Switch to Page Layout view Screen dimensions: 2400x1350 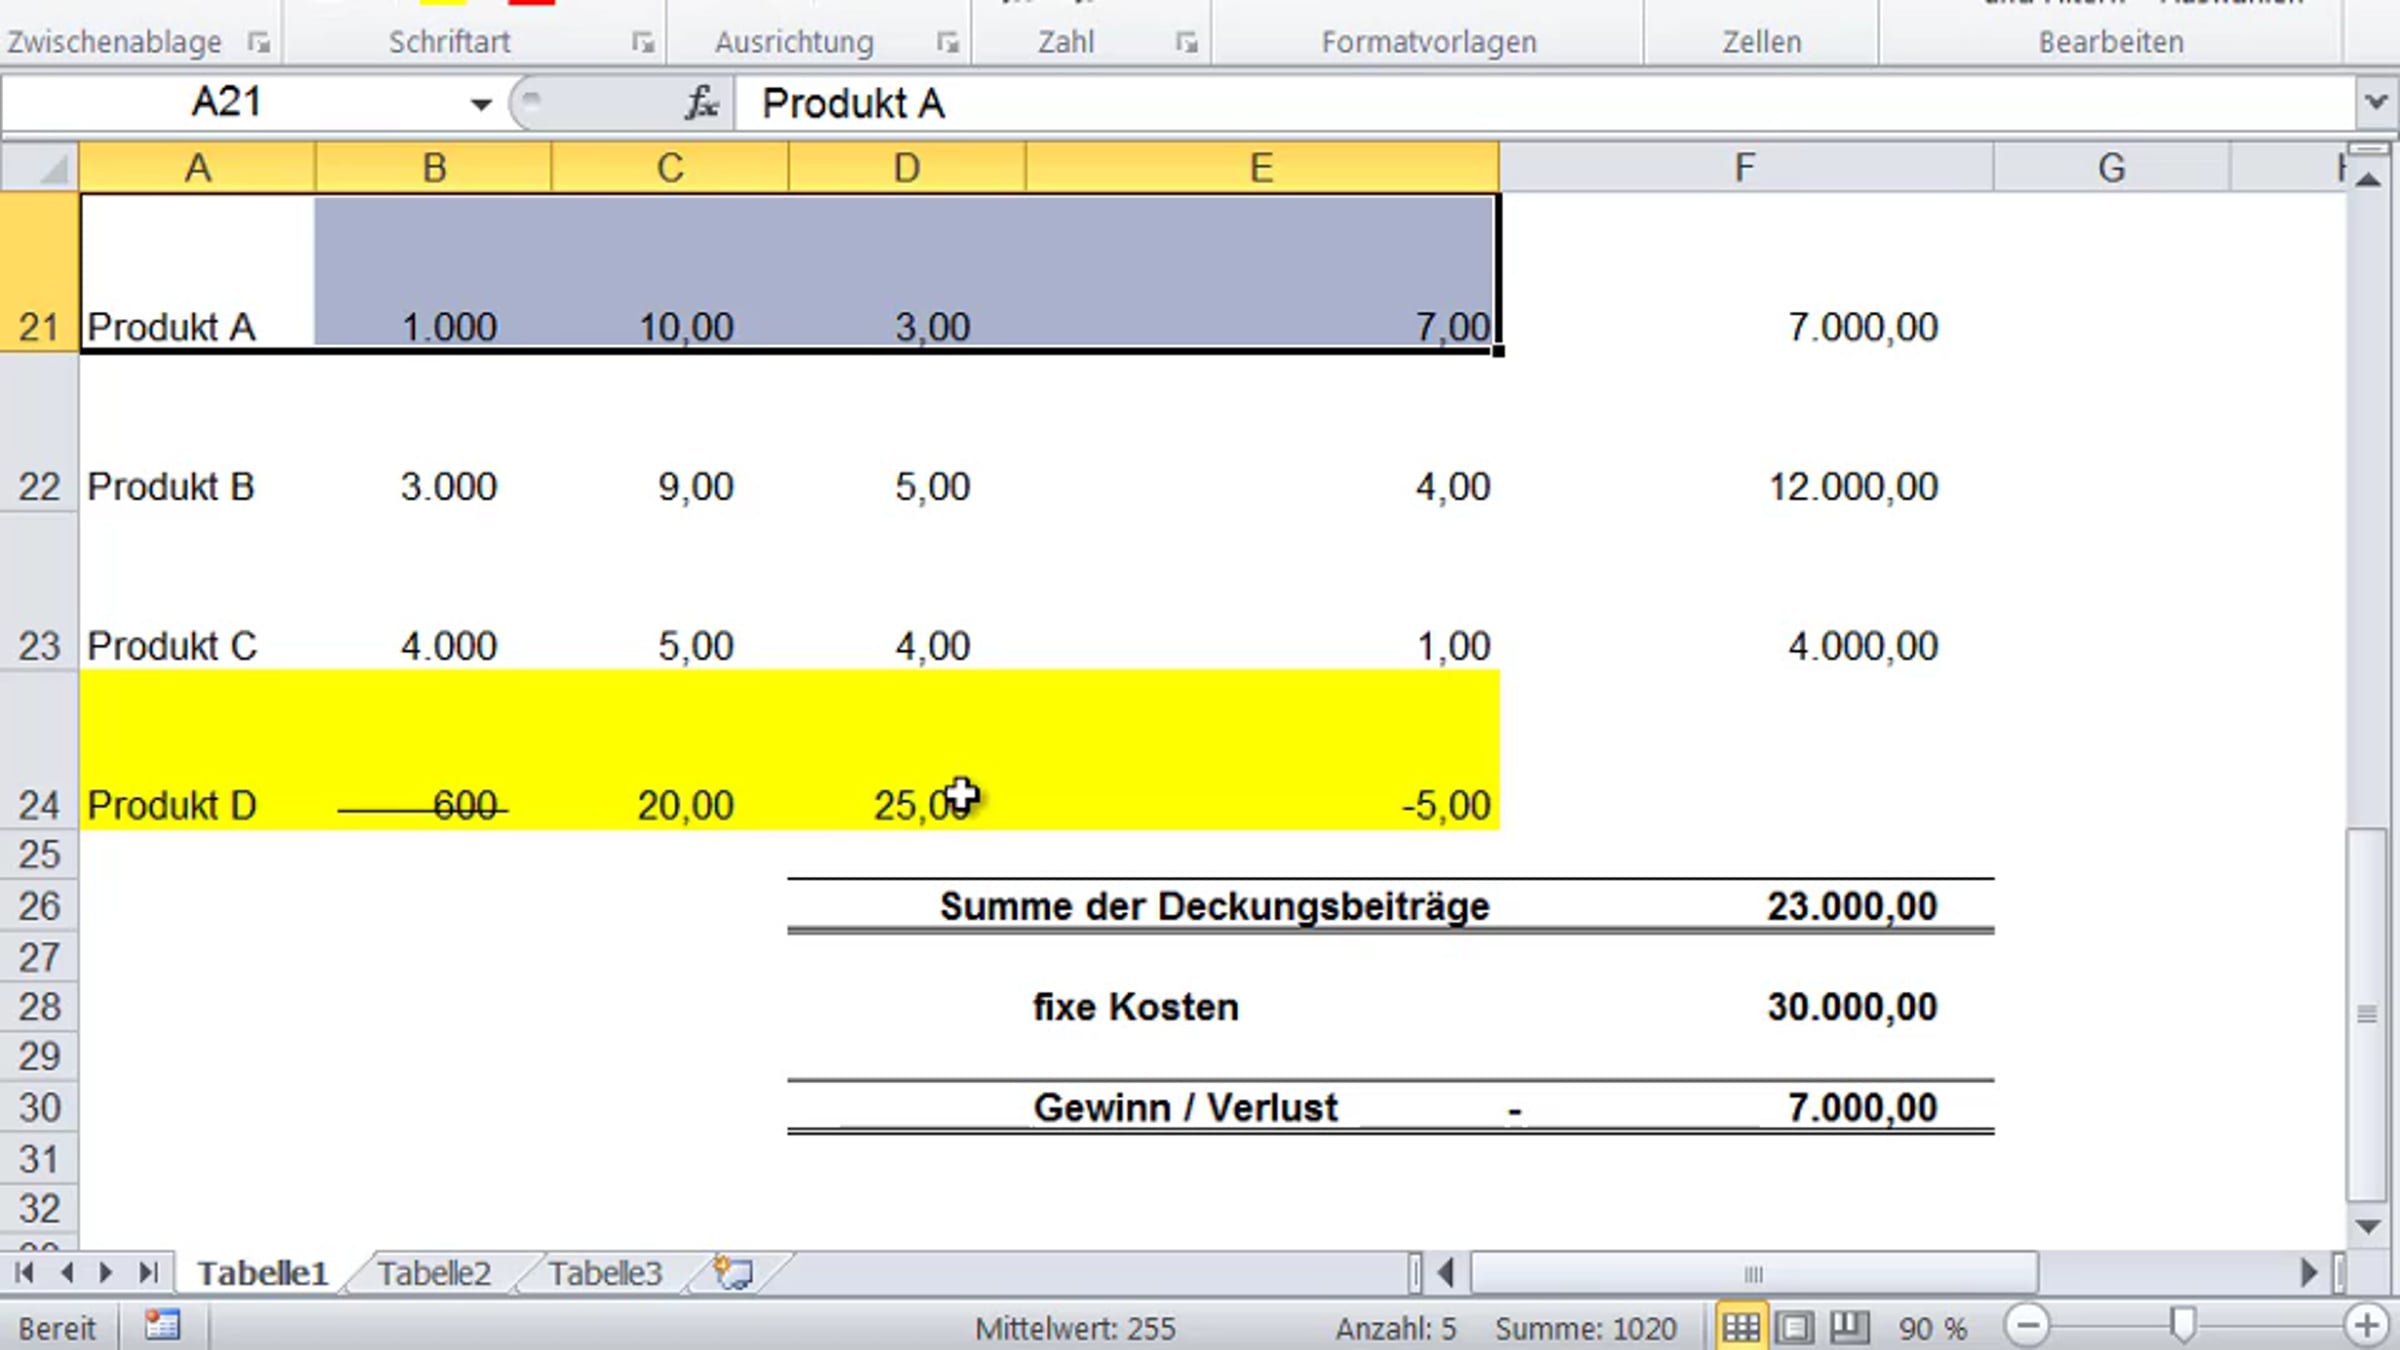1795,1328
